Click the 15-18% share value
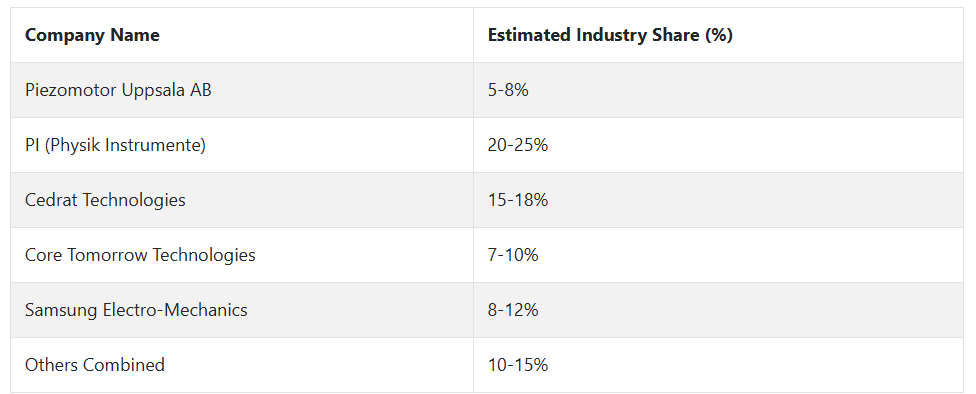976x394 pixels. pos(518,200)
